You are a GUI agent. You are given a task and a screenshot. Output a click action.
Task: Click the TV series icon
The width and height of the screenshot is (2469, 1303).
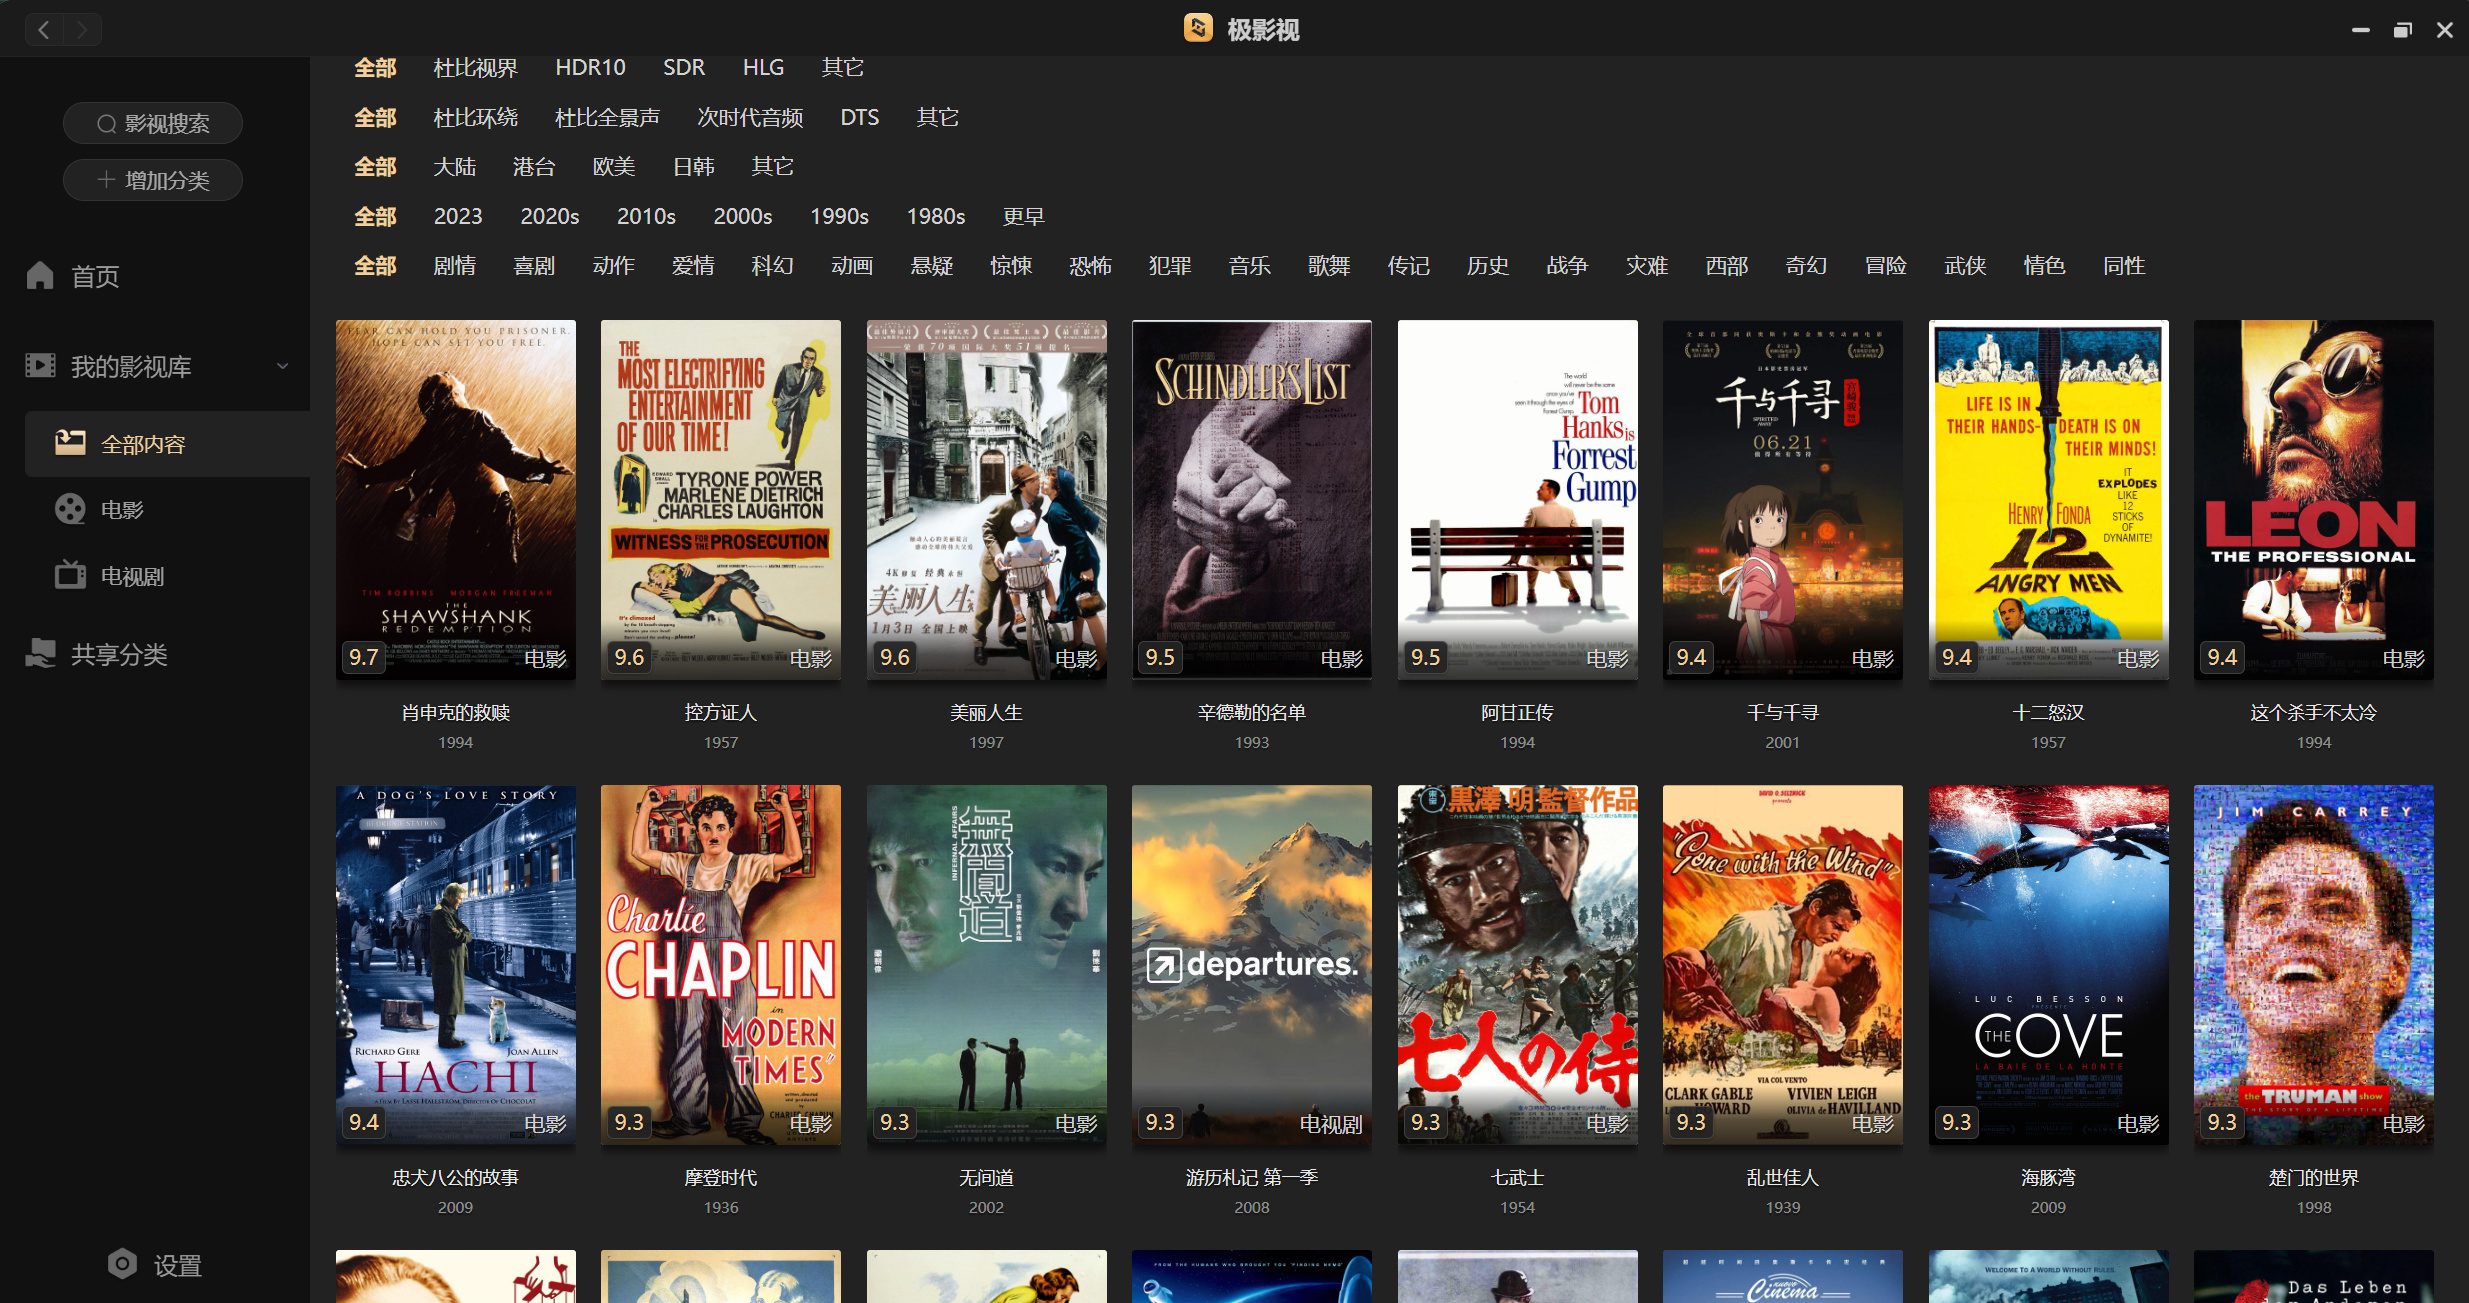[x=70, y=575]
